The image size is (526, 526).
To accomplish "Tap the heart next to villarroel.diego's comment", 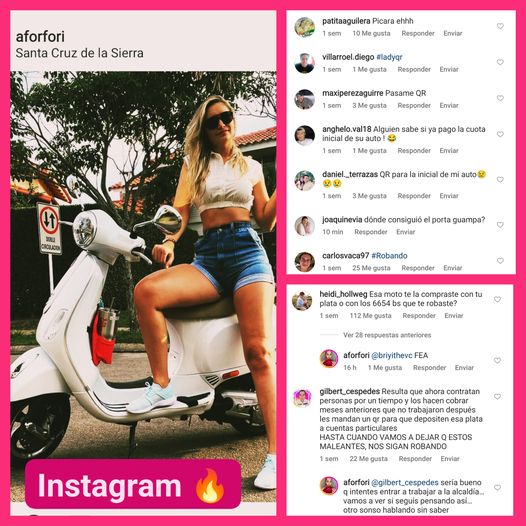I will point(500,62).
